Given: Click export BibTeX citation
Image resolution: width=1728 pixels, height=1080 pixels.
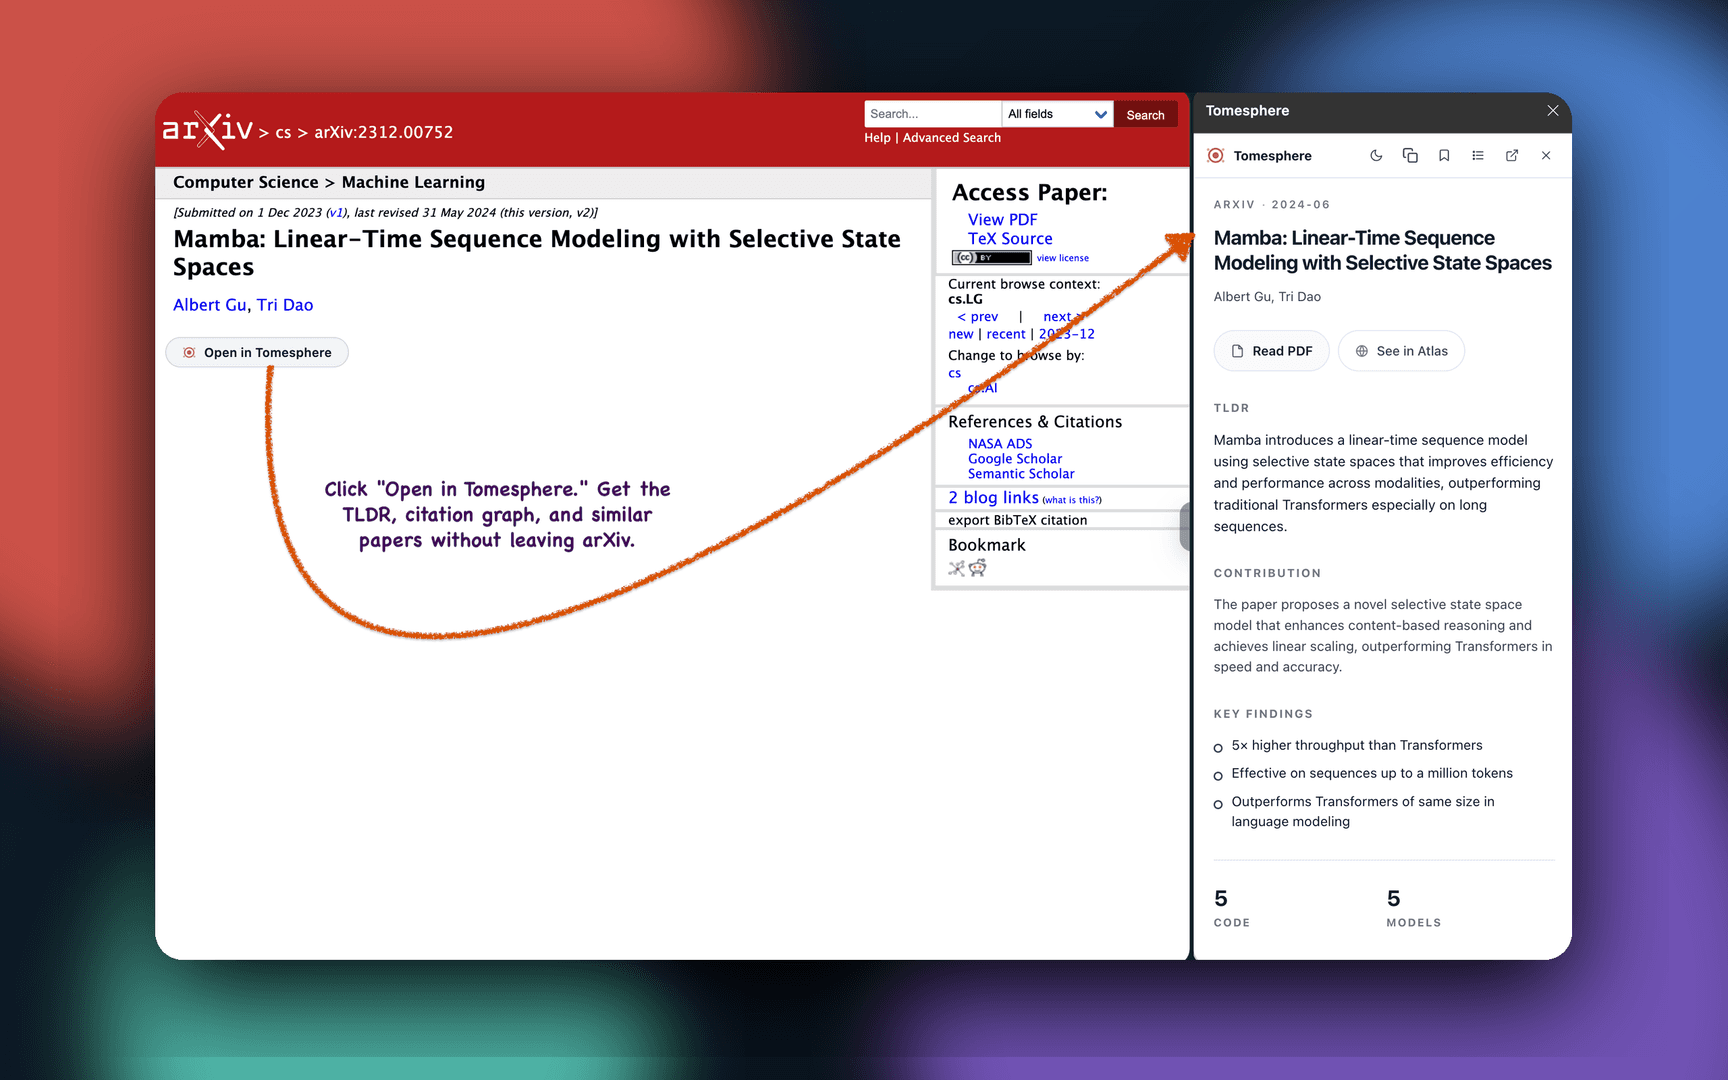Looking at the screenshot, I should coord(1018,520).
